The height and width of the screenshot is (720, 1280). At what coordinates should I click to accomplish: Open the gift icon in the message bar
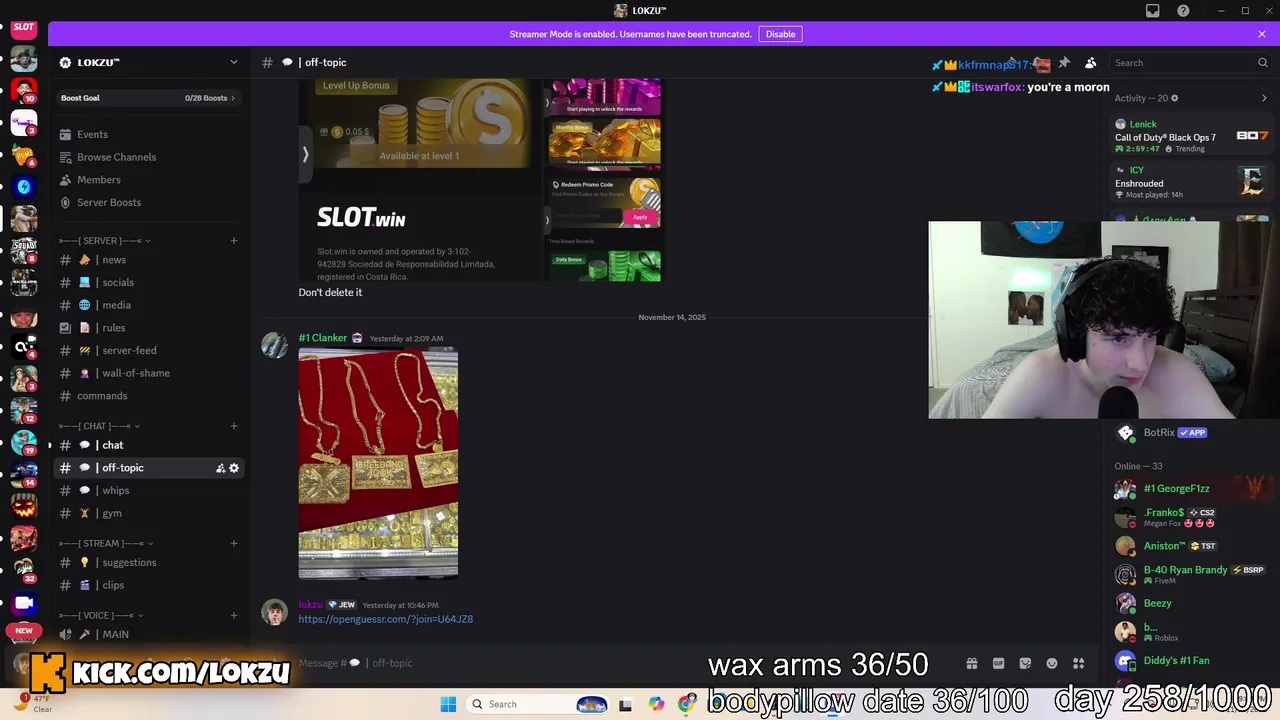point(971,663)
